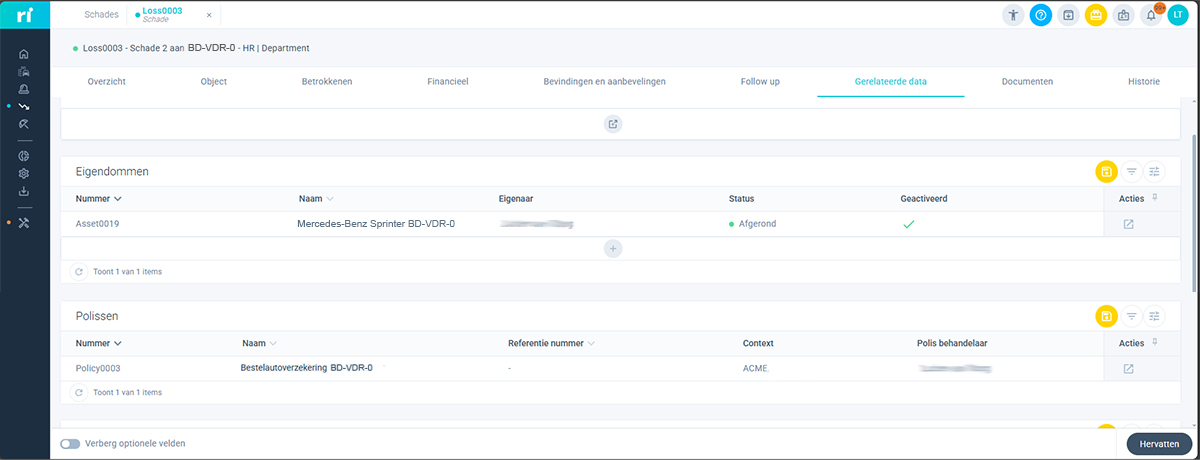
Task: Pin the Acties column in Polissen table
Action: [x=1154, y=343]
